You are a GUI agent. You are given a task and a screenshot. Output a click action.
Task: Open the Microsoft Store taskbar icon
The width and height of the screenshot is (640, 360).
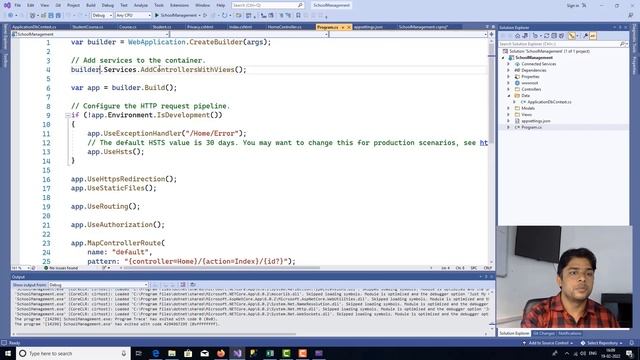(x=188, y=353)
